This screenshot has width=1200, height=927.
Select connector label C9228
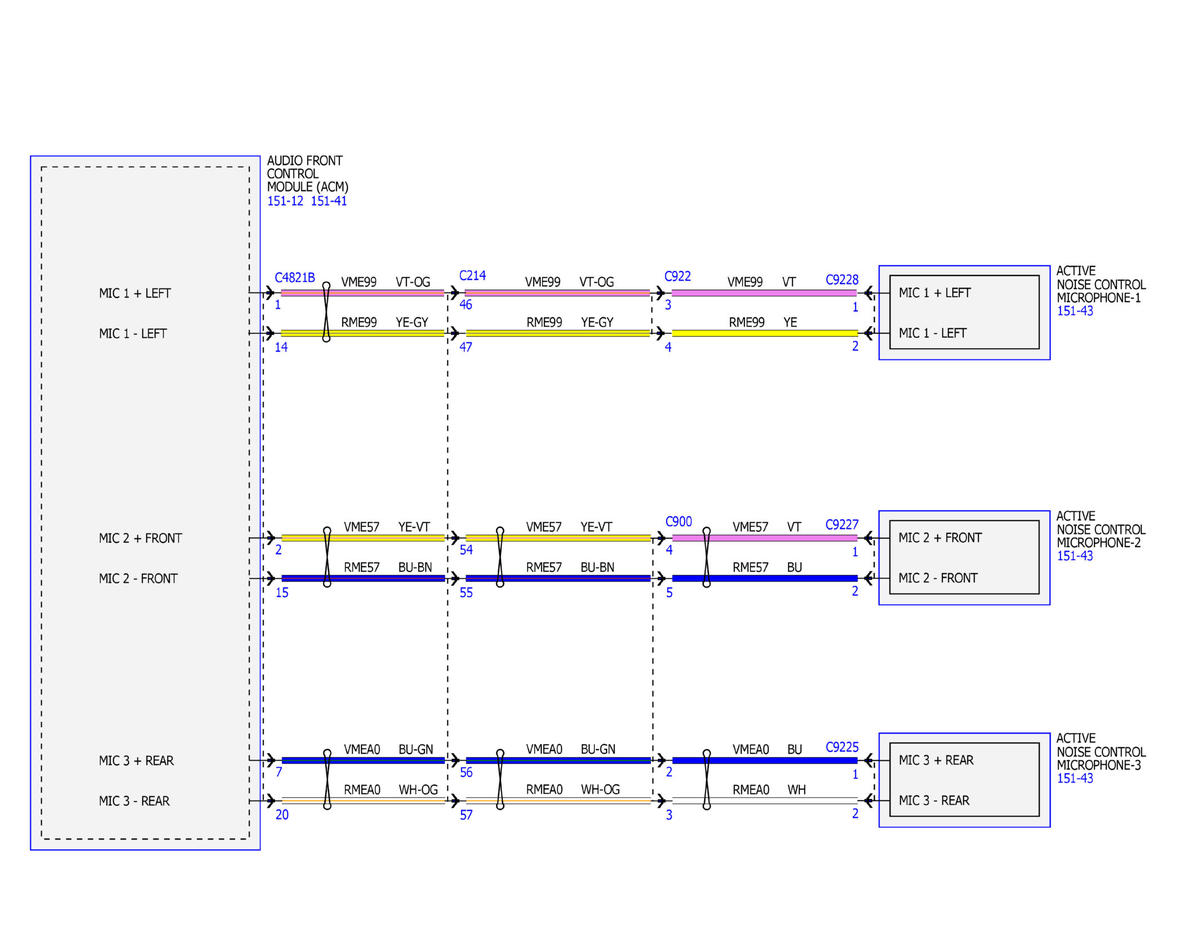coord(842,282)
